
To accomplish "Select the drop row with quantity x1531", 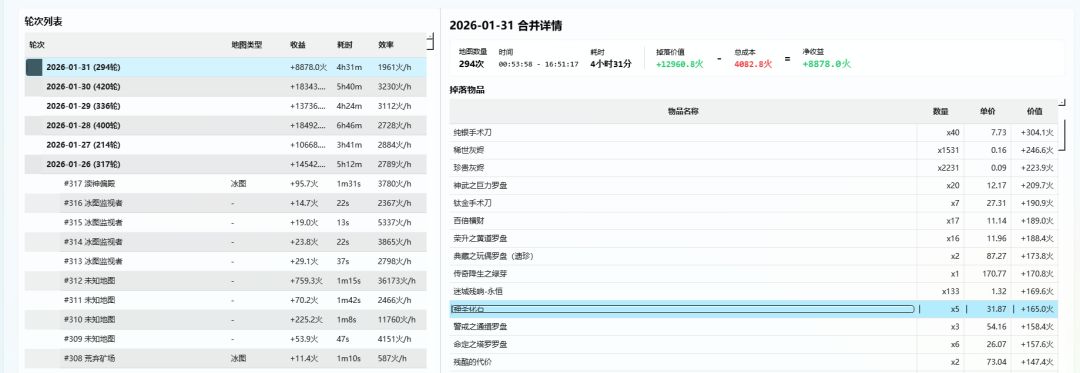I will pyautogui.click(x=754, y=150).
